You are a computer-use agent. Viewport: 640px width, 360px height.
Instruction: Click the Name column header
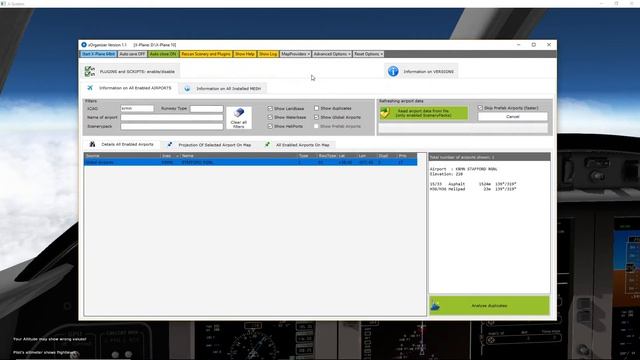[x=239, y=156]
